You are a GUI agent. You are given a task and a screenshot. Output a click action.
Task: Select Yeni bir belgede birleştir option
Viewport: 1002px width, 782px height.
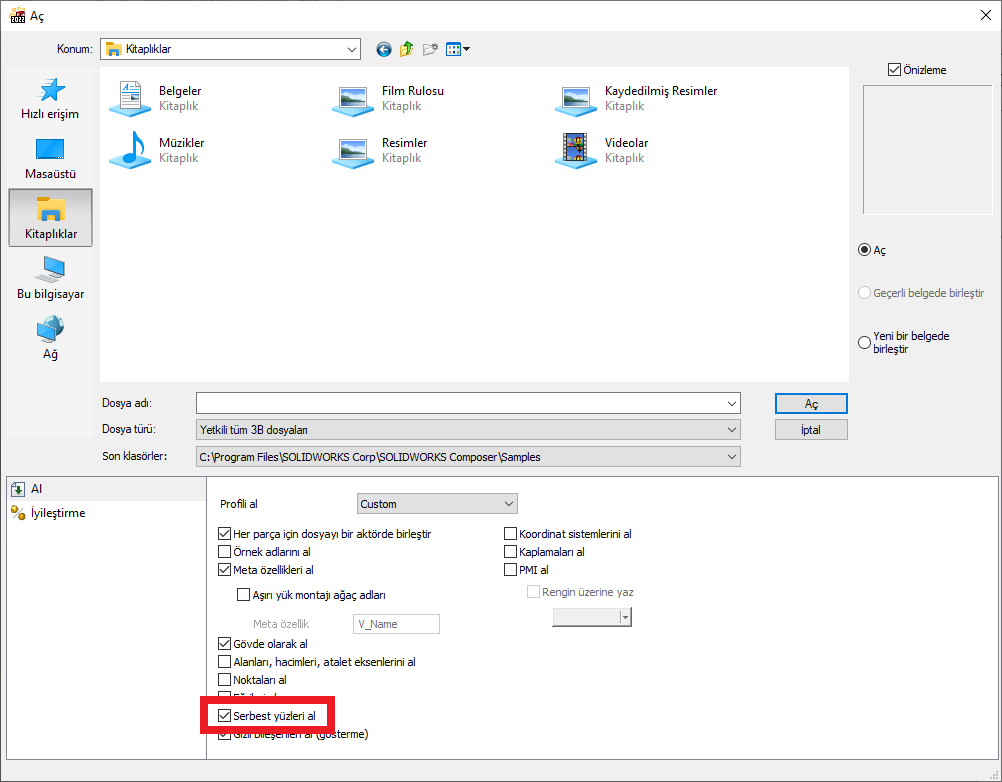(865, 343)
